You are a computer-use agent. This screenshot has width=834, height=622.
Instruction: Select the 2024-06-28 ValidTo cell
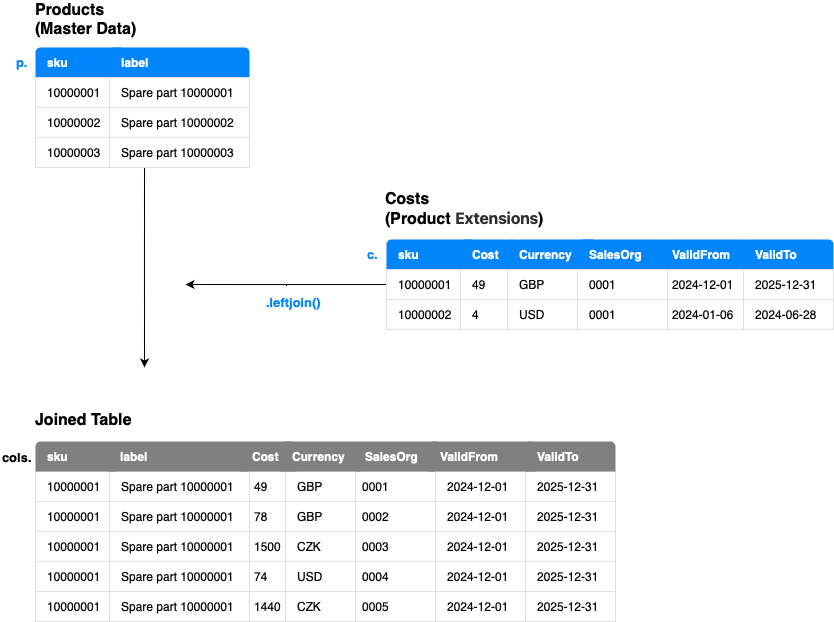click(x=785, y=315)
